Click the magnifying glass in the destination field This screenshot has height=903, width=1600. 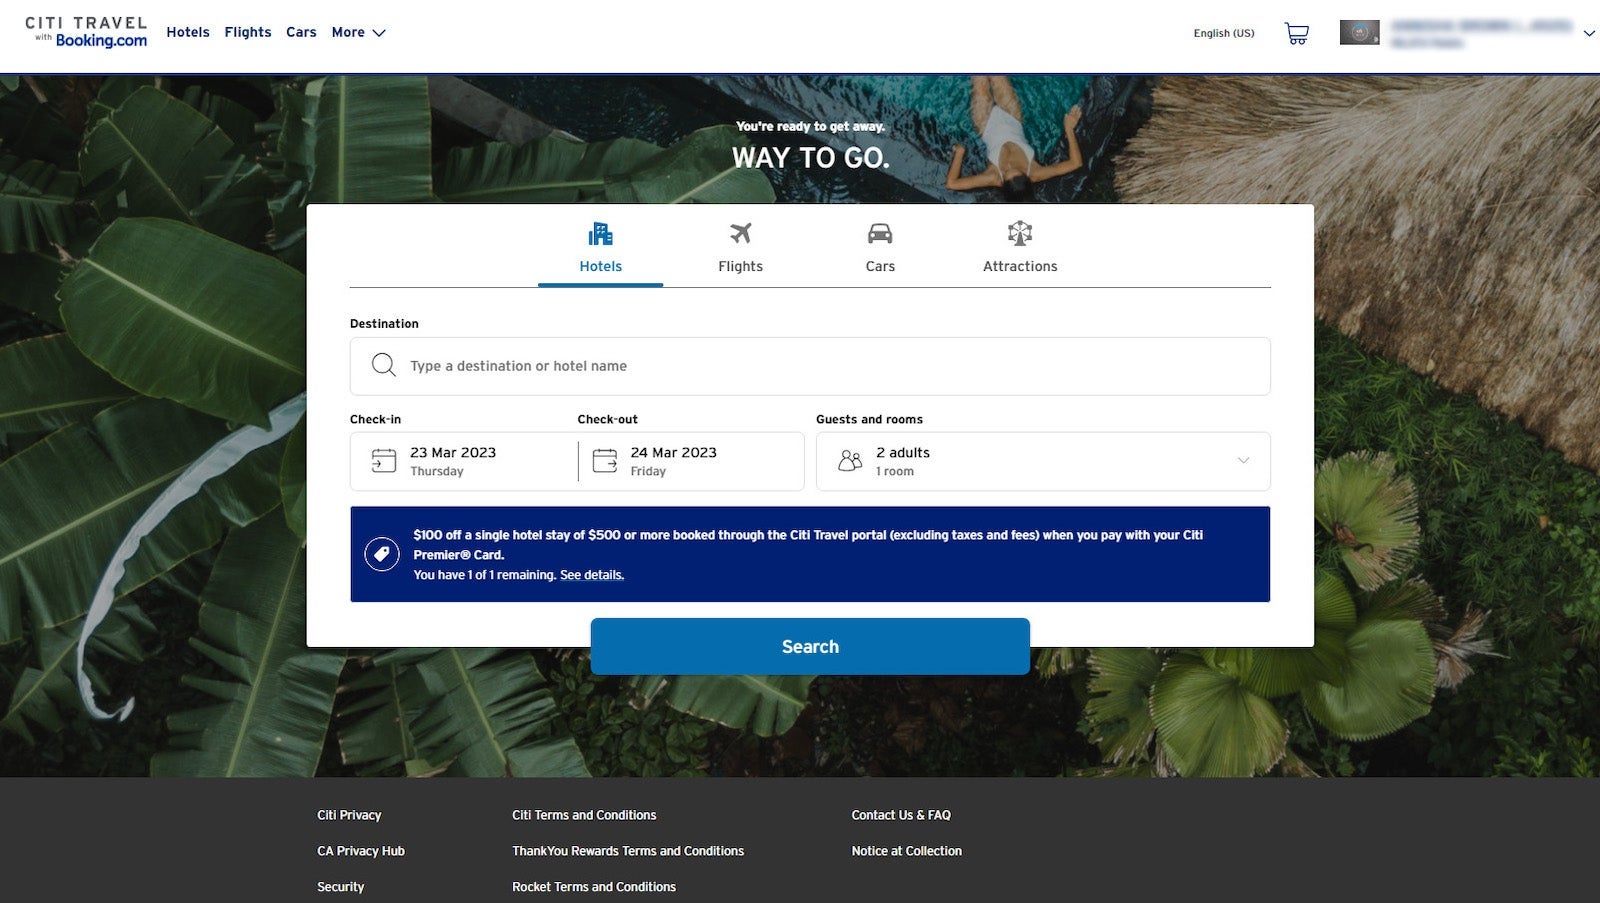click(x=383, y=365)
